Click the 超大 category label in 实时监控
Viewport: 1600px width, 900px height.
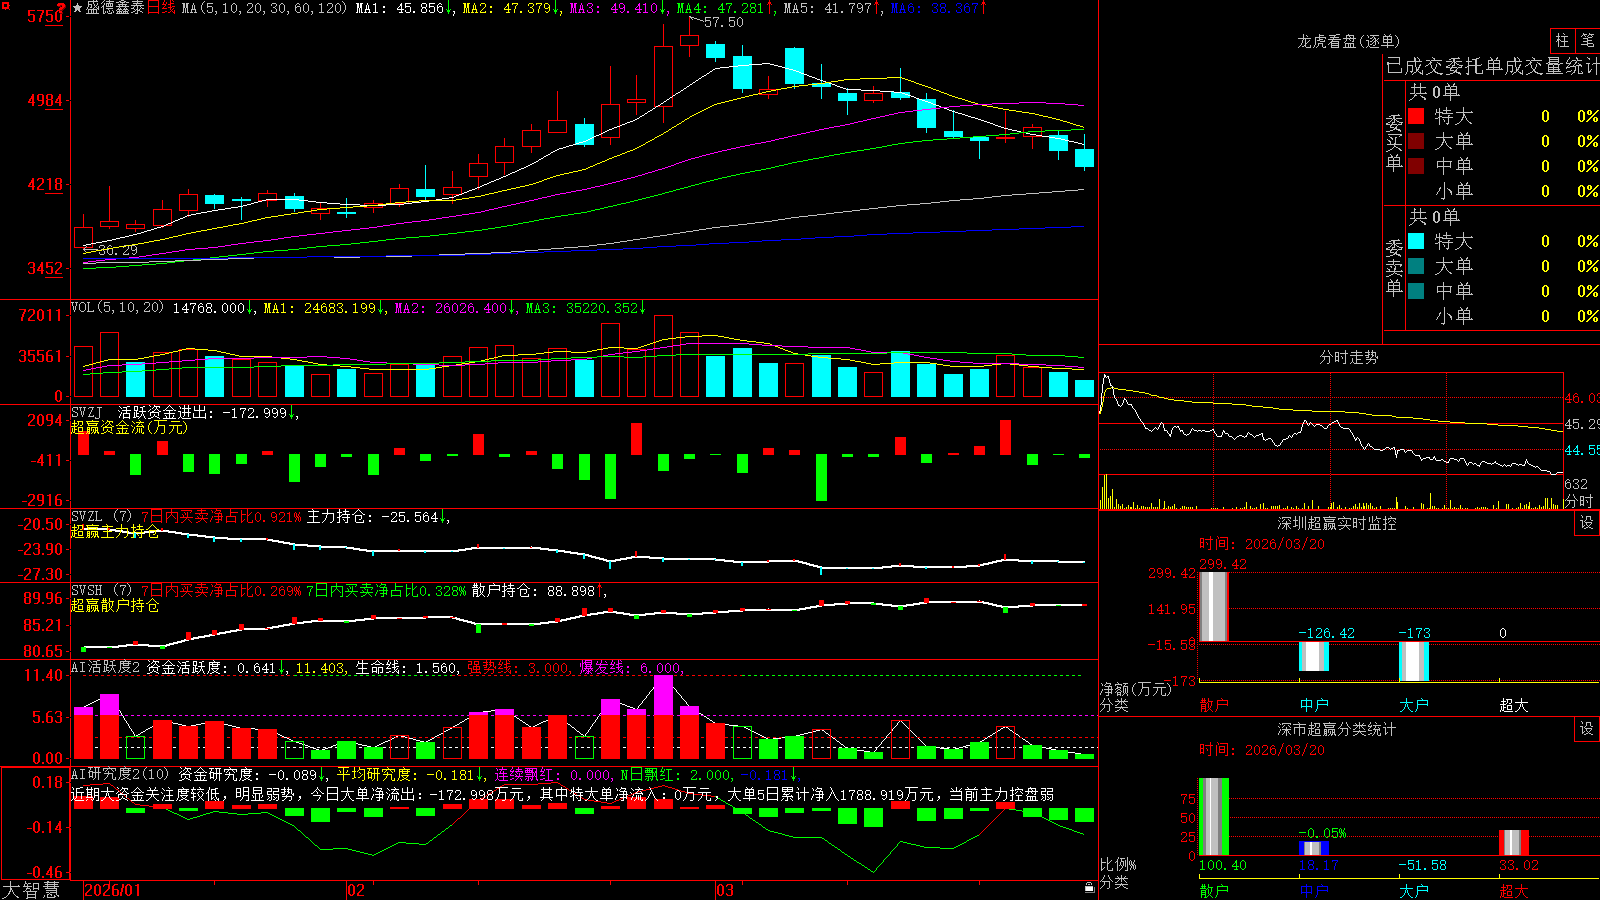(x=1514, y=705)
